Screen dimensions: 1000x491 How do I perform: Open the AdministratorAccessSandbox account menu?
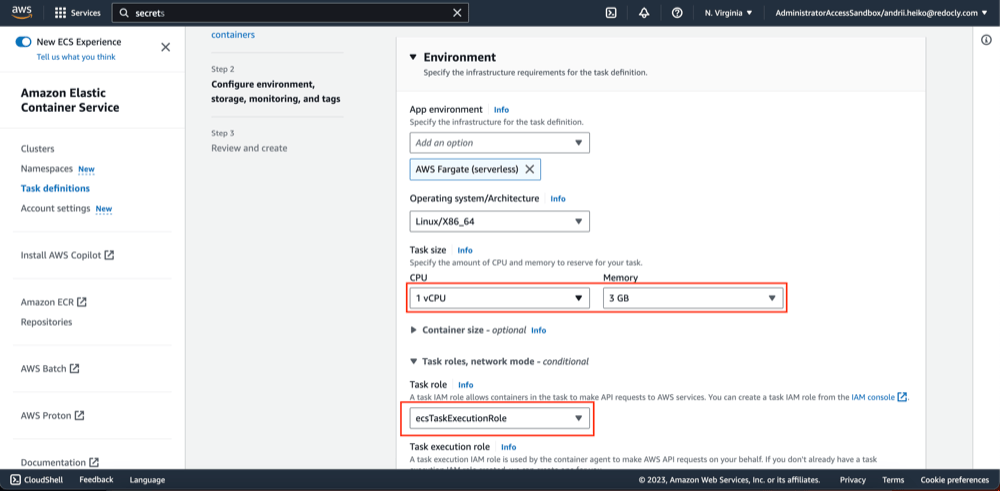click(x=883, y=13)
